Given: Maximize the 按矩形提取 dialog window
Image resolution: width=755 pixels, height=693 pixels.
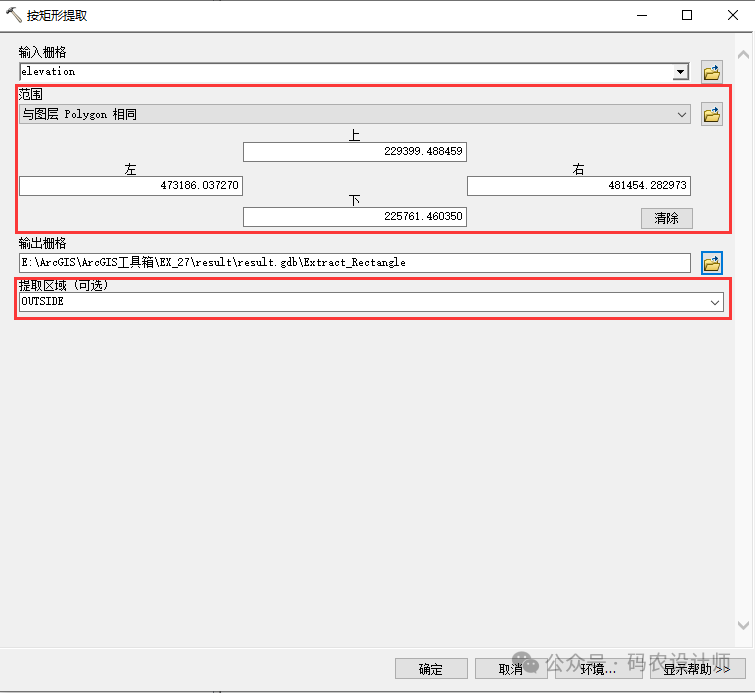Looking at the screenshot, I should tap(687, 15).
